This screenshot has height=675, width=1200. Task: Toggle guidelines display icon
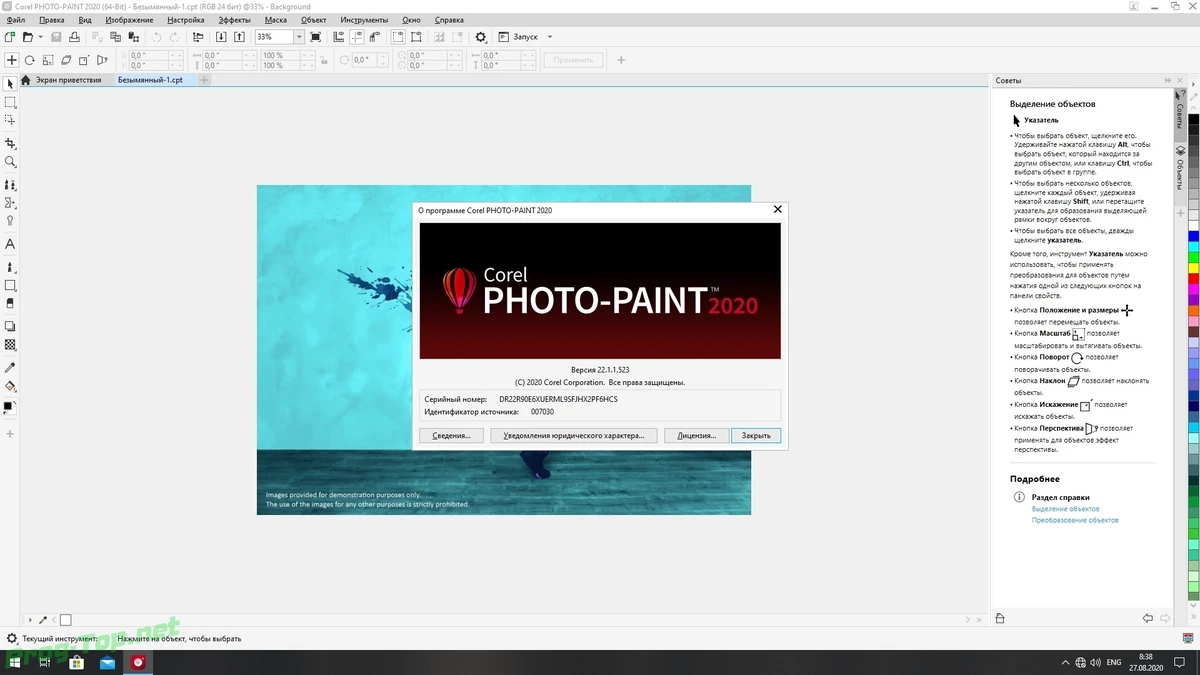click(357, 37)
